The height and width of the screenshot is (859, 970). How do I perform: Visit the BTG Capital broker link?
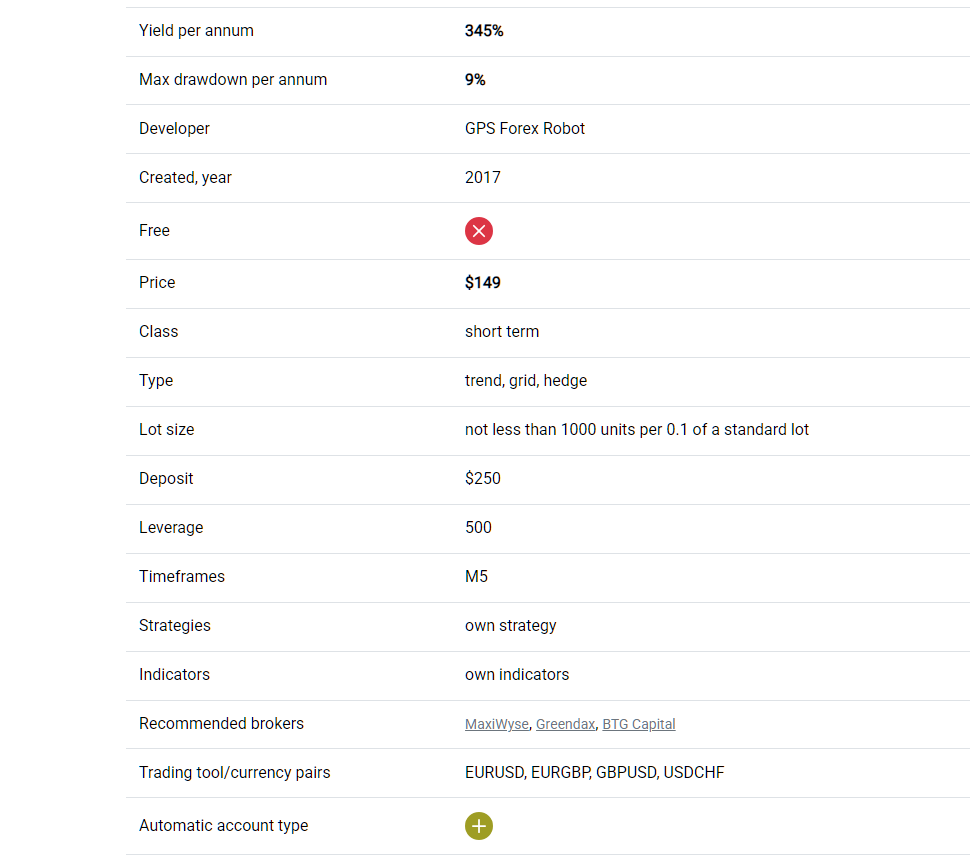point(638,724)
